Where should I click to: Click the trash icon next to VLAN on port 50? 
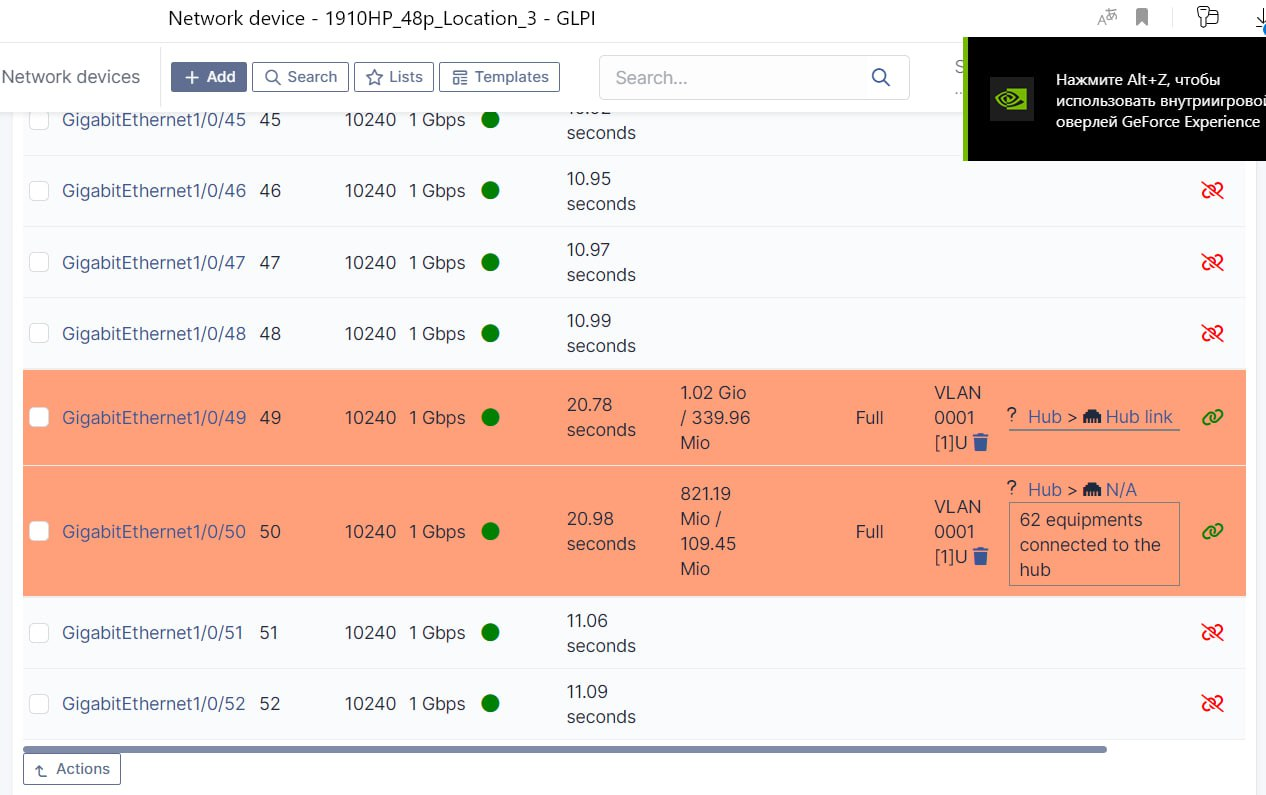[980, 556]
